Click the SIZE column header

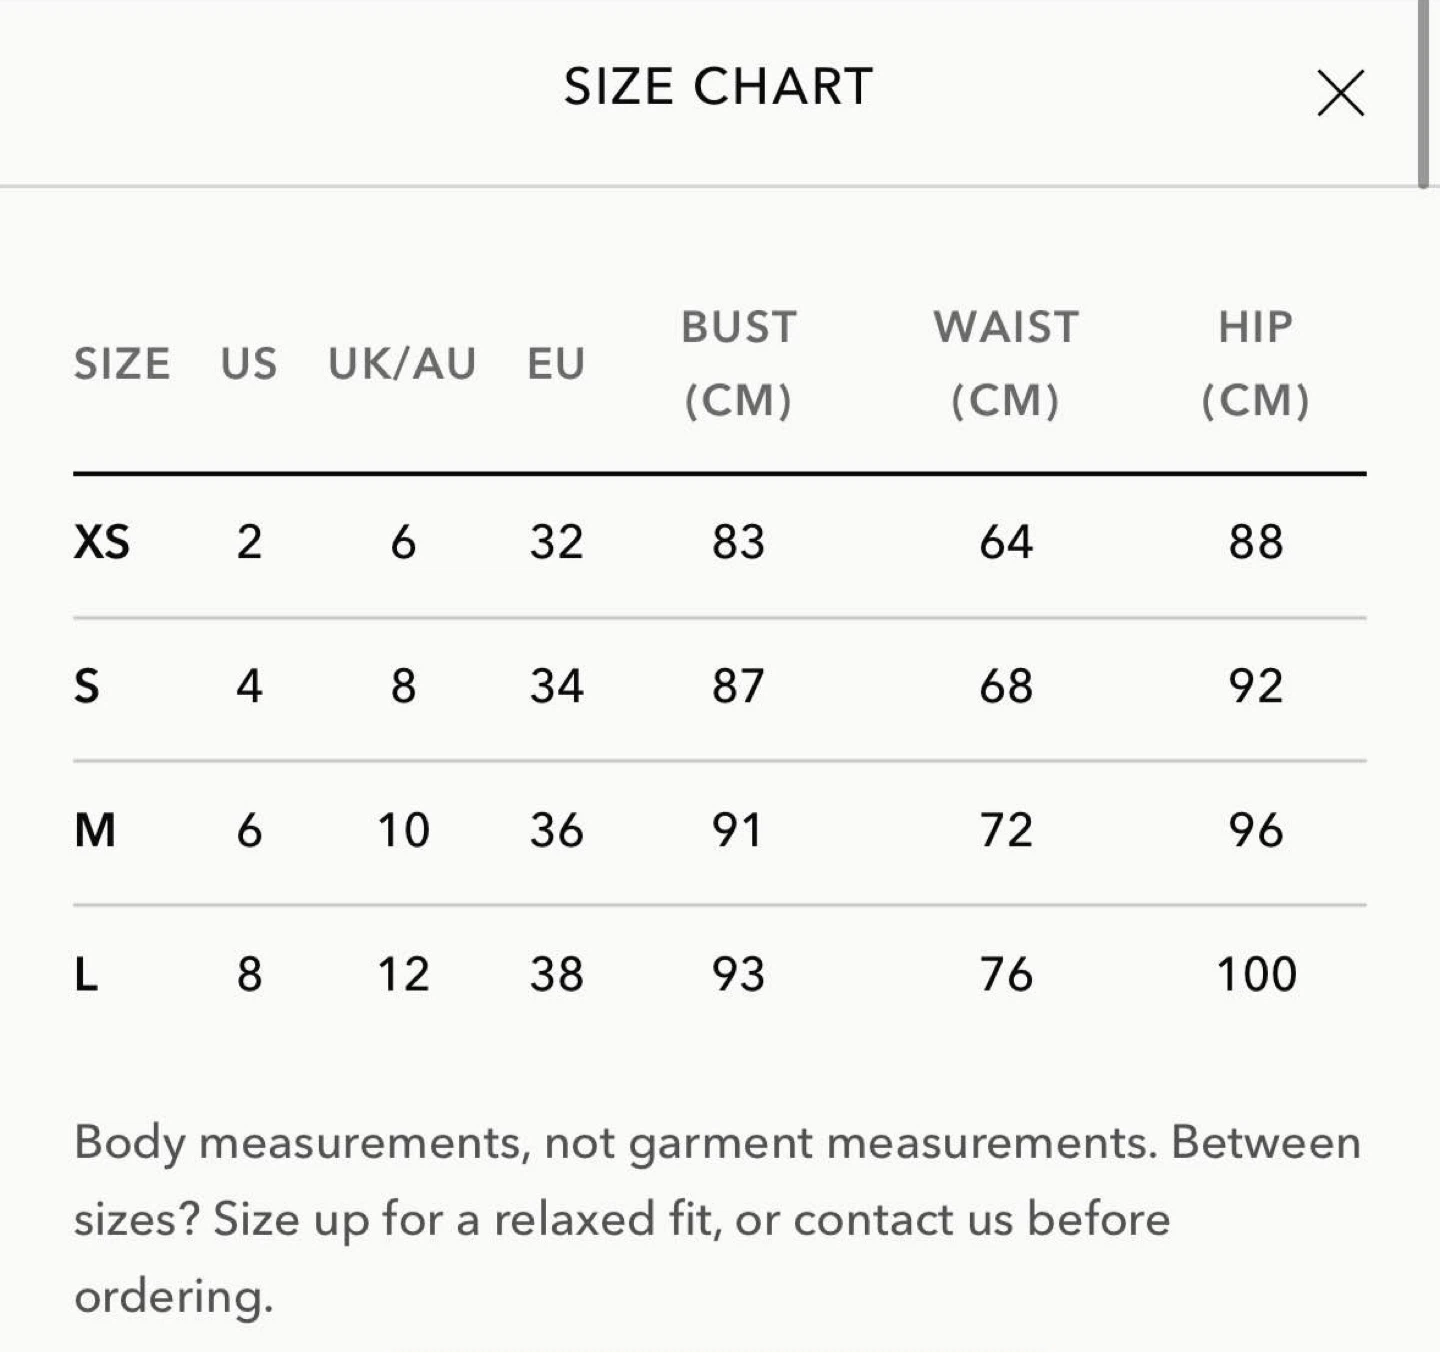(x=122, y=364)
